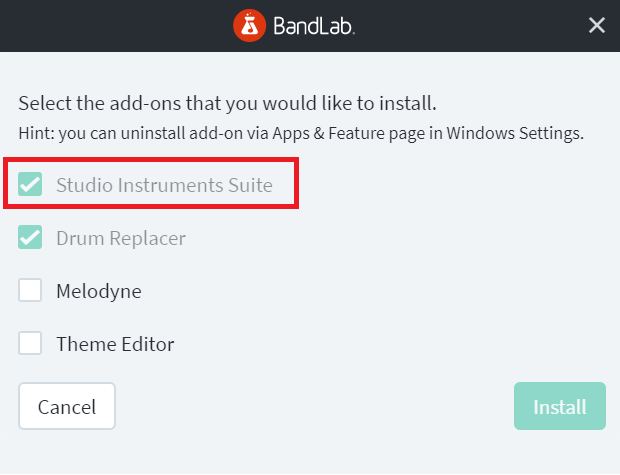Viewport: 620px width, 475px height.
Task: Click the Drum Replacer label text
Action: 121,238
